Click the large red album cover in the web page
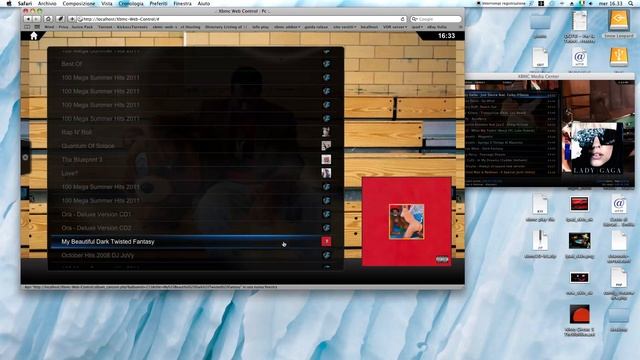The image size is (640, 360). pos(407,221)
